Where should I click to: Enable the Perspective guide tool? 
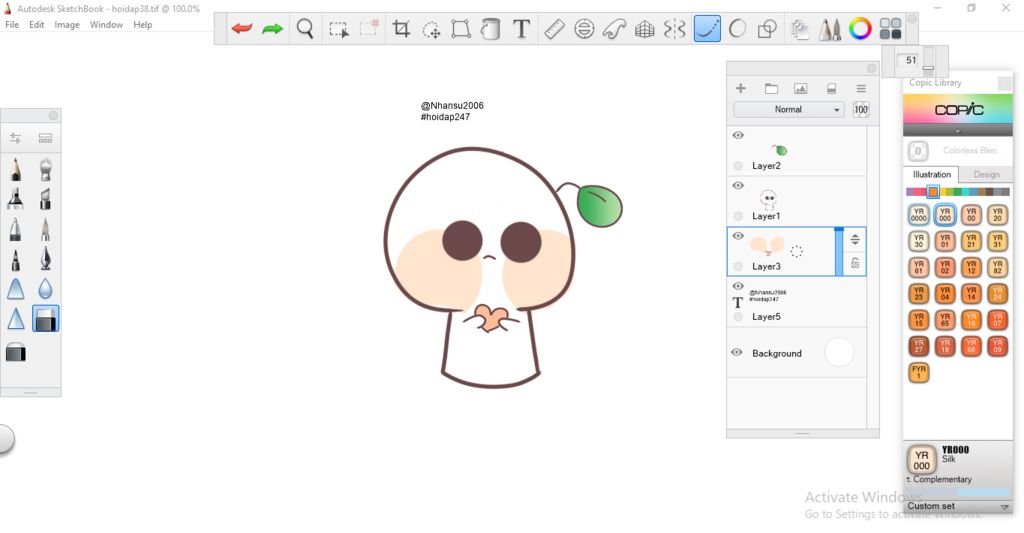tap(645, 29)
